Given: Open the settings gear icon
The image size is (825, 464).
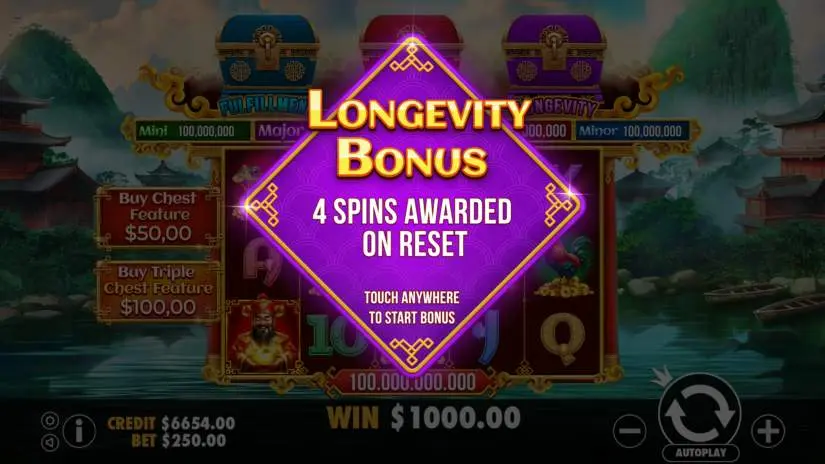Looking at the screenshot, I should click(x=50, y=420).
